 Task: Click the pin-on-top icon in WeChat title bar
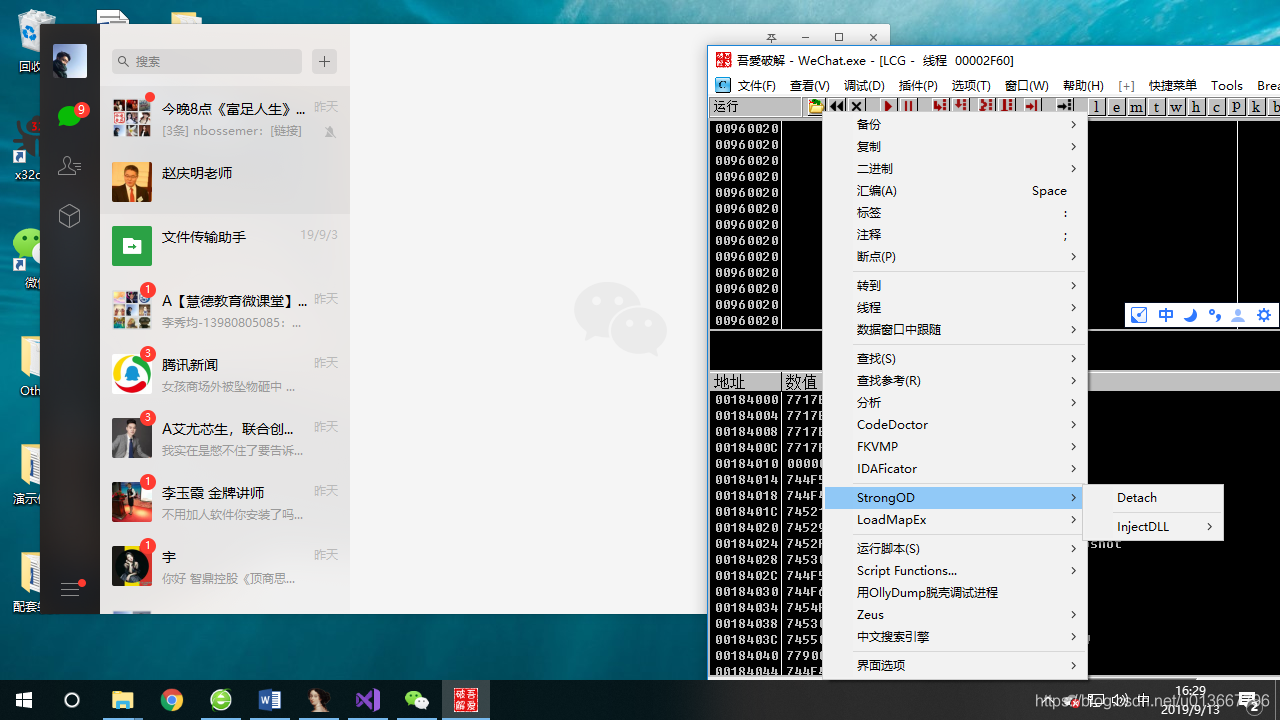click(771, 37)
